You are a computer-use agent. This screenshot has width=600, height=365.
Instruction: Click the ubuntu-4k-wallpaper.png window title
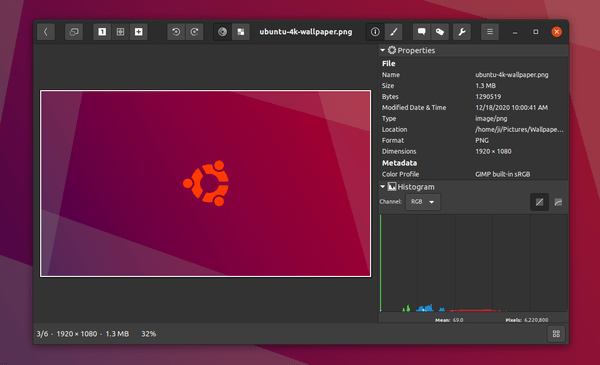[306, 32]
